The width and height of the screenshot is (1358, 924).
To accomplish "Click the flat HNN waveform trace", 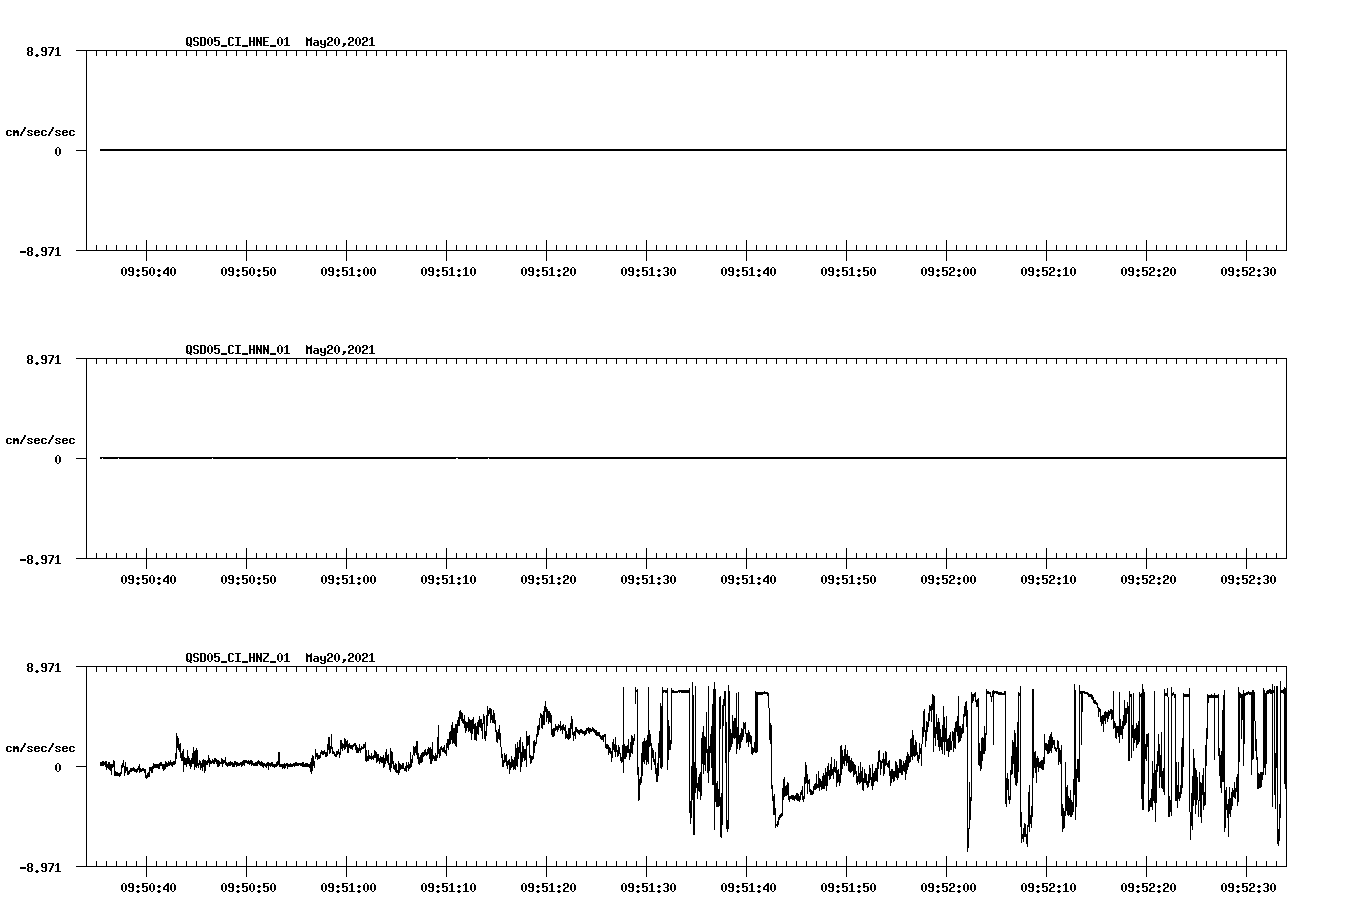I will pyautogui.click(x=600, y=459).
